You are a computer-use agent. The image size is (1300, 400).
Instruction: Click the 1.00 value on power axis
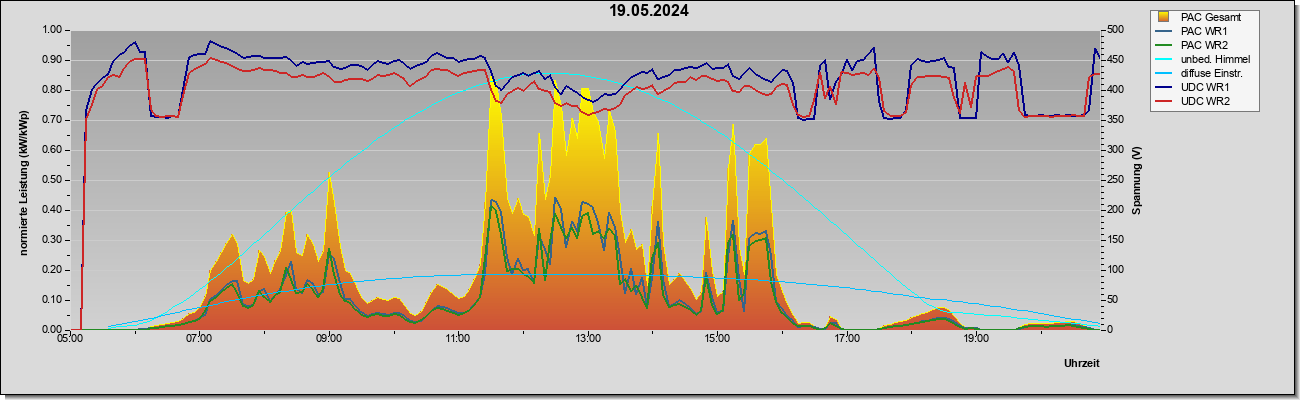point(50,30)
